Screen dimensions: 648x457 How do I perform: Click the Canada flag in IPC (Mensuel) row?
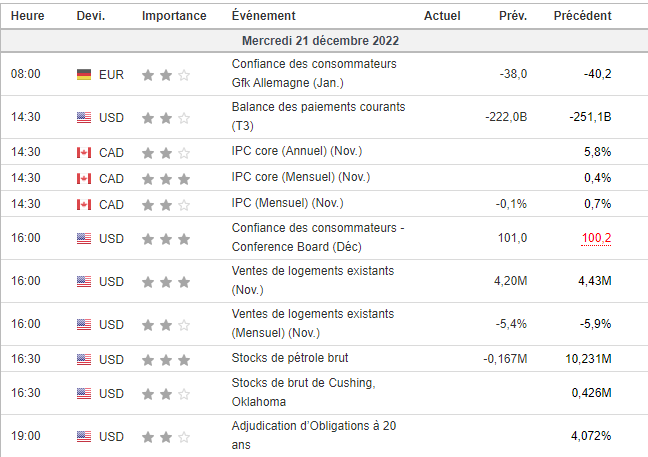84,205
